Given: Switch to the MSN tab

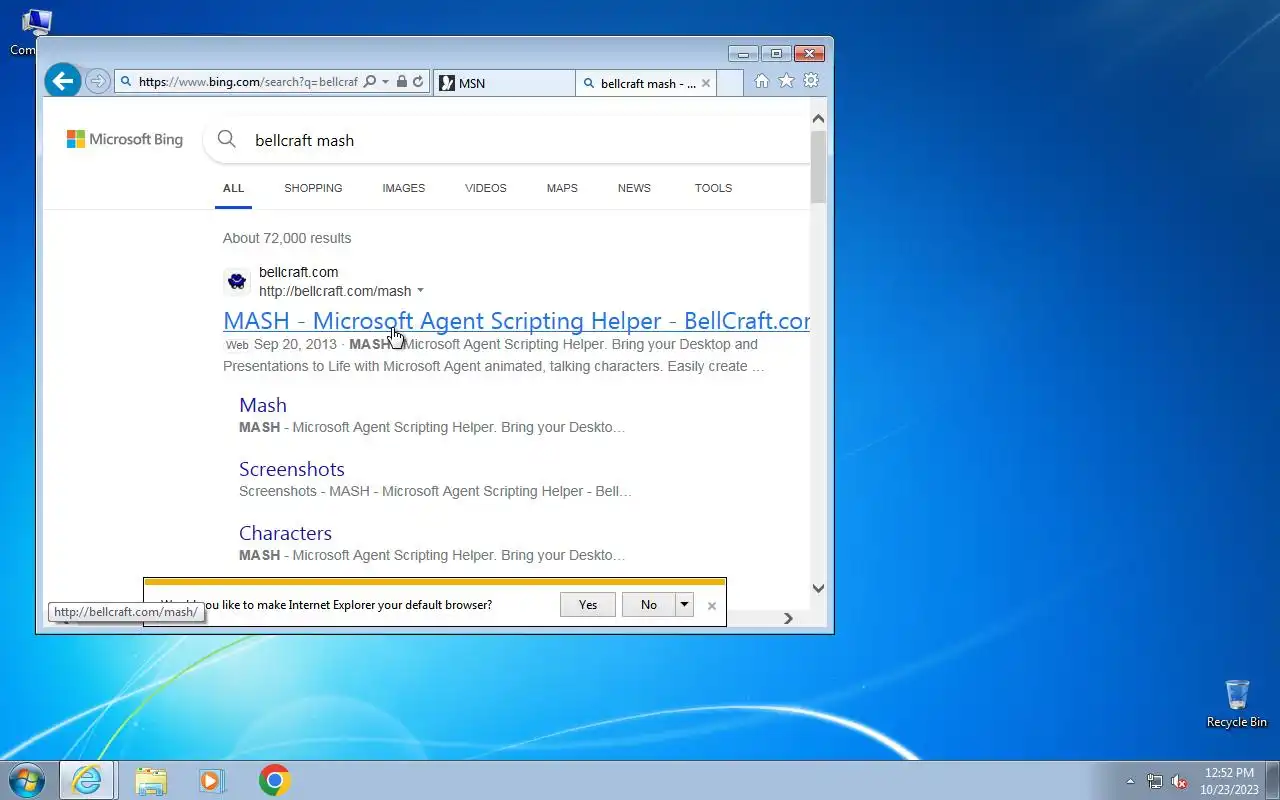Looking at the screenshot, I should coord(505,83).
